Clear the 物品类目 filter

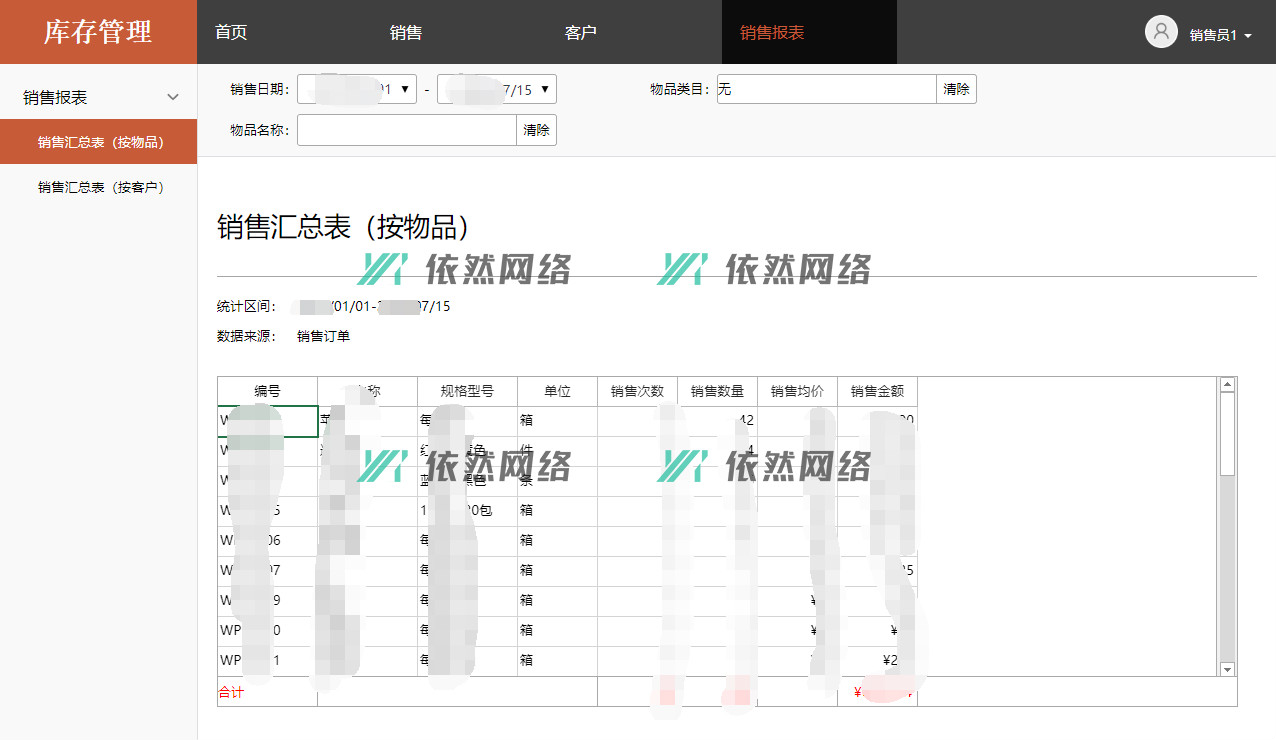point(956,89)
